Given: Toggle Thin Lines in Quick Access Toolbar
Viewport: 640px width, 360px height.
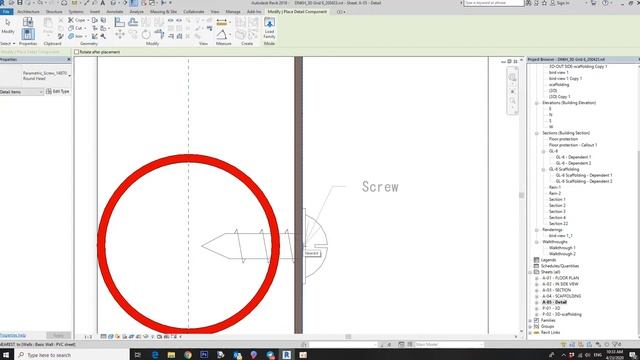Looking at the screenshot, I should coord(134,3).
